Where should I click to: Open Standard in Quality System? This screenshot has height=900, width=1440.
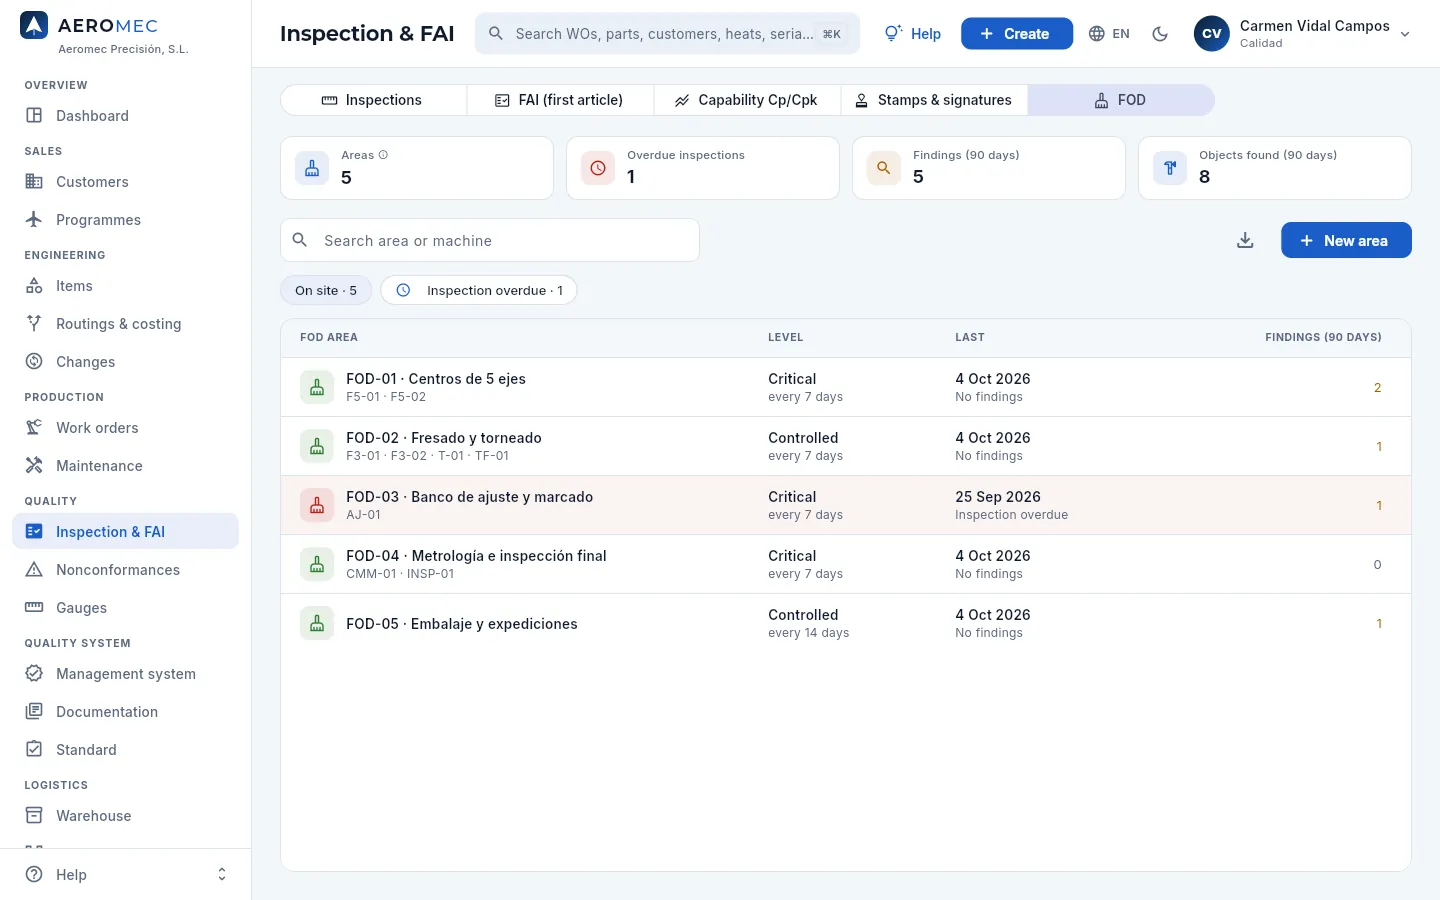tap(125, 750)
